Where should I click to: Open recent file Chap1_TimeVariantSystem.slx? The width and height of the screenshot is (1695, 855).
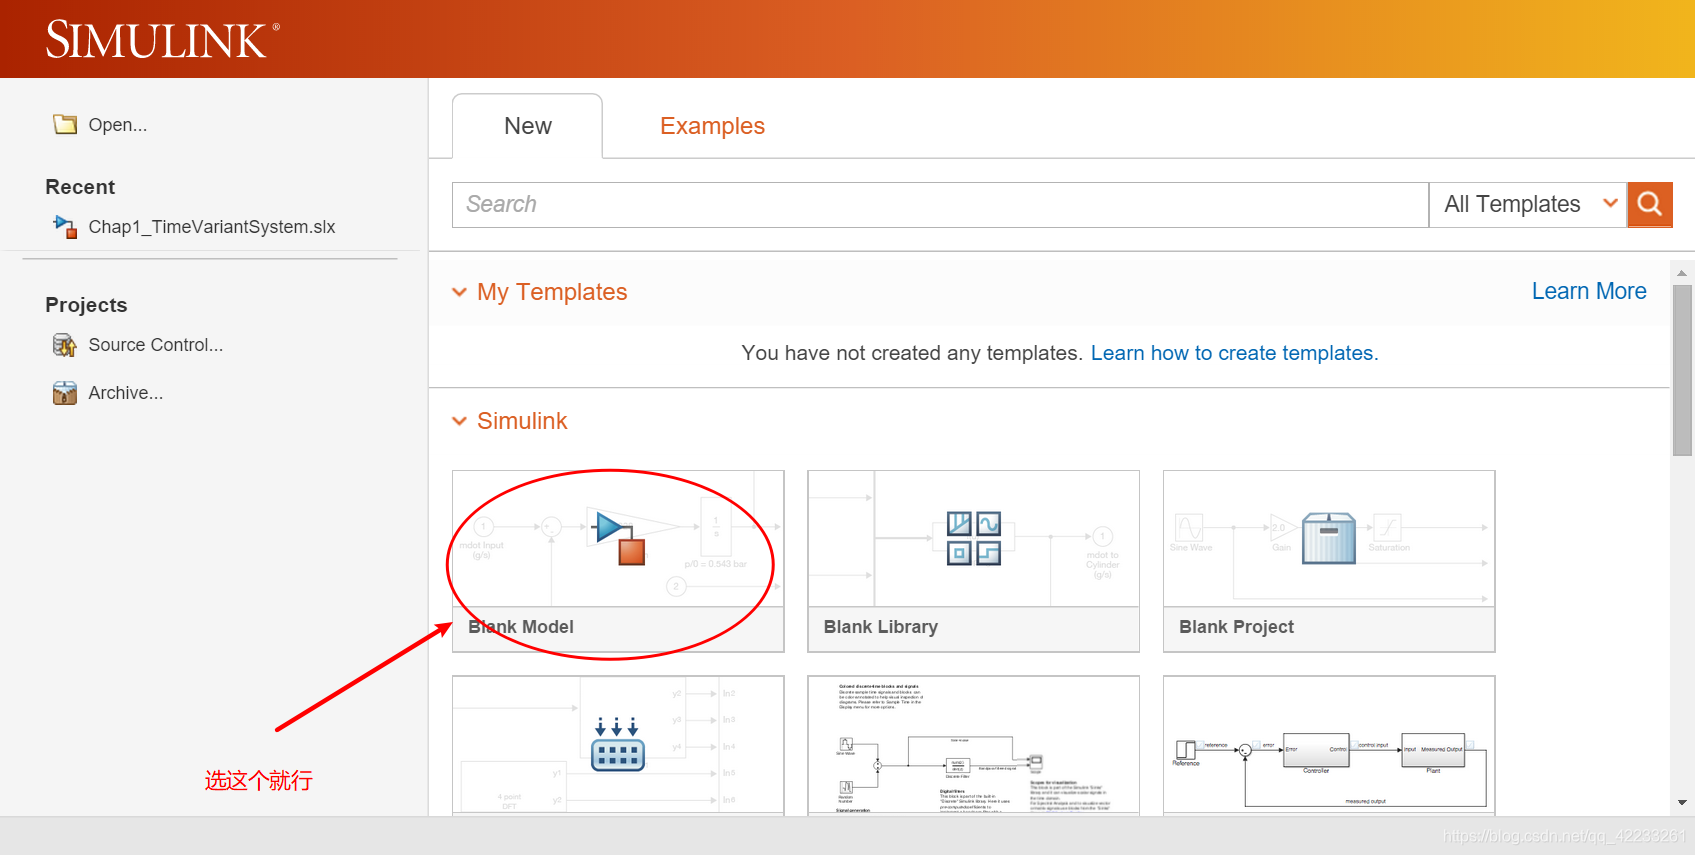click(x=212, y=227)
